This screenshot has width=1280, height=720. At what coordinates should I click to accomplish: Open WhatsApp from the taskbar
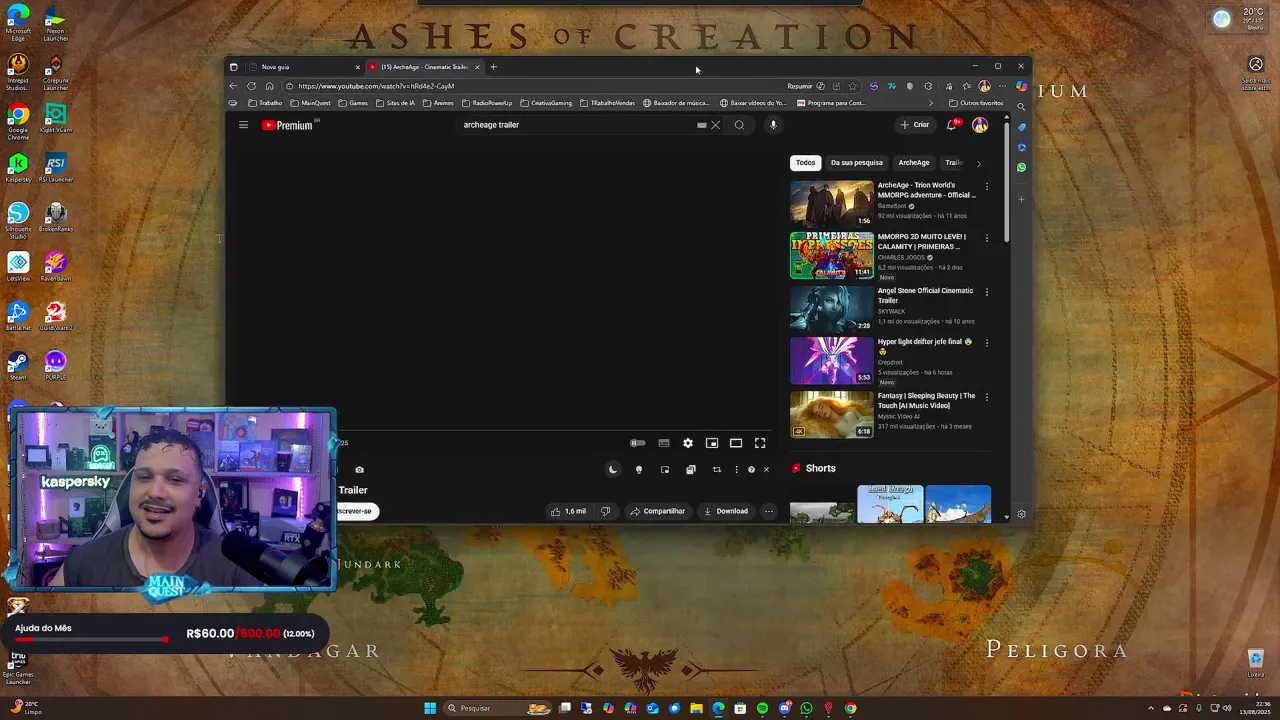(806, 708)
